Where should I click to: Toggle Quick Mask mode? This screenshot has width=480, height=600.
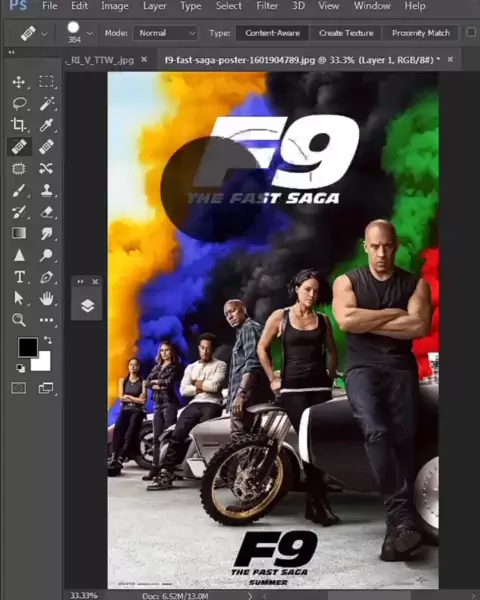pos(19,388)
